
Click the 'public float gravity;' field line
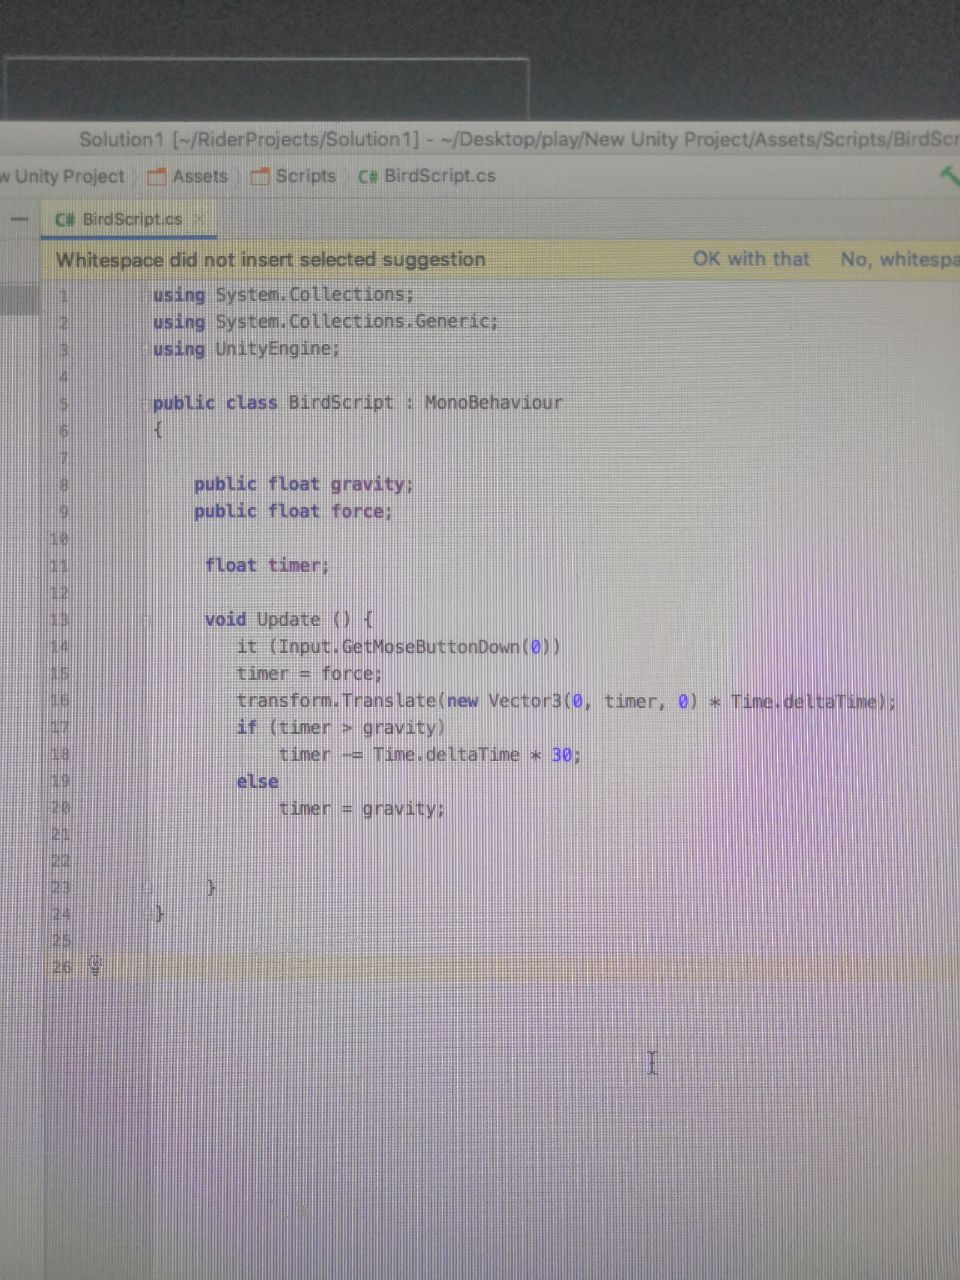[x=303, y=484]
